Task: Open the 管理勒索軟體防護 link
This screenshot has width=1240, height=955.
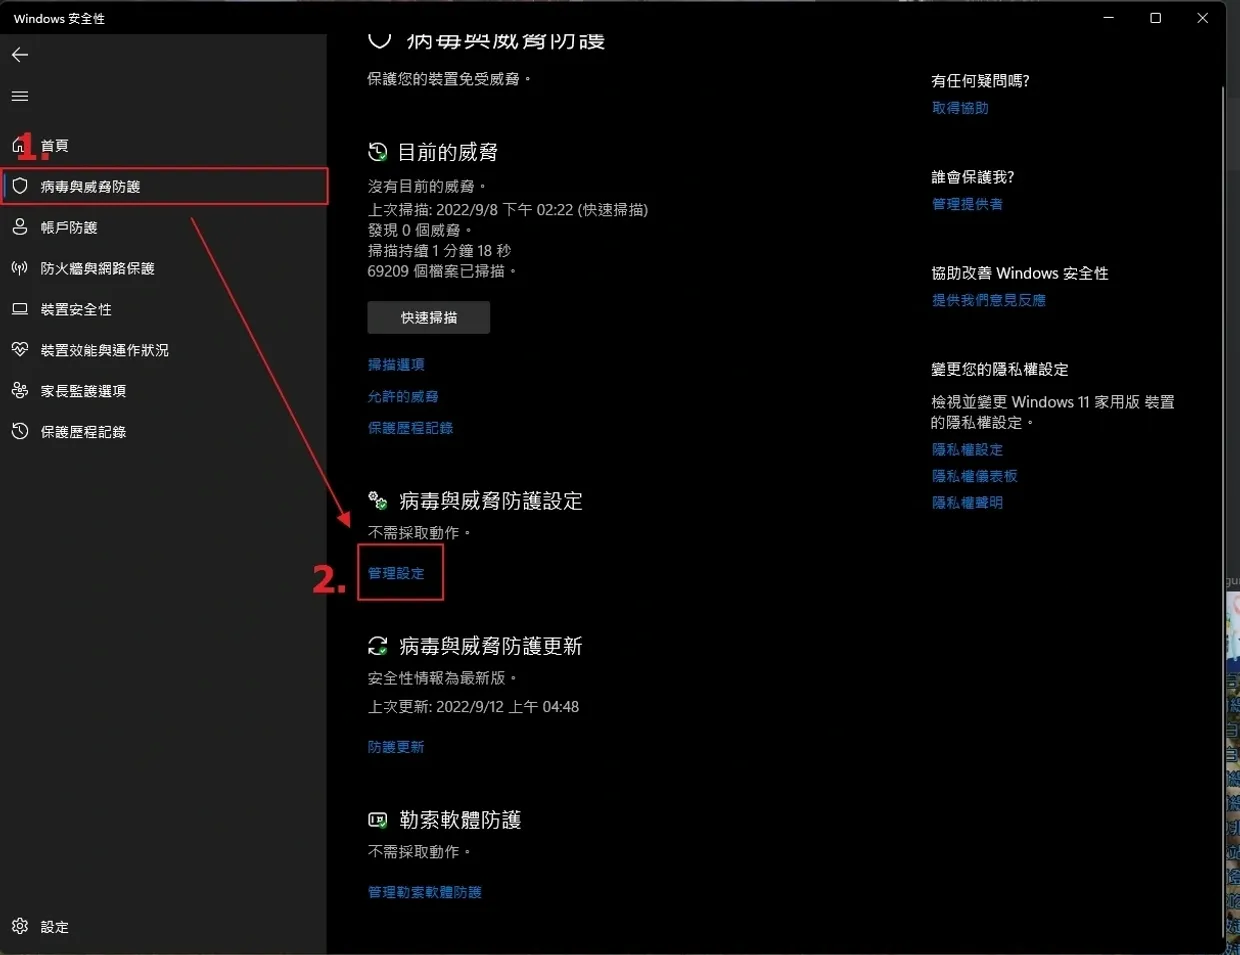Action: pyautogui.click(x=425, y=892)
